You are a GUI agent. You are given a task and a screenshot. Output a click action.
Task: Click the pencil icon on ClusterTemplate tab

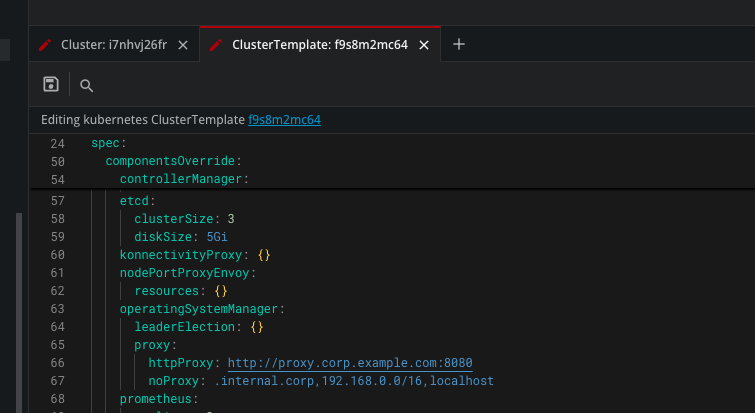(x=216, y=45)
